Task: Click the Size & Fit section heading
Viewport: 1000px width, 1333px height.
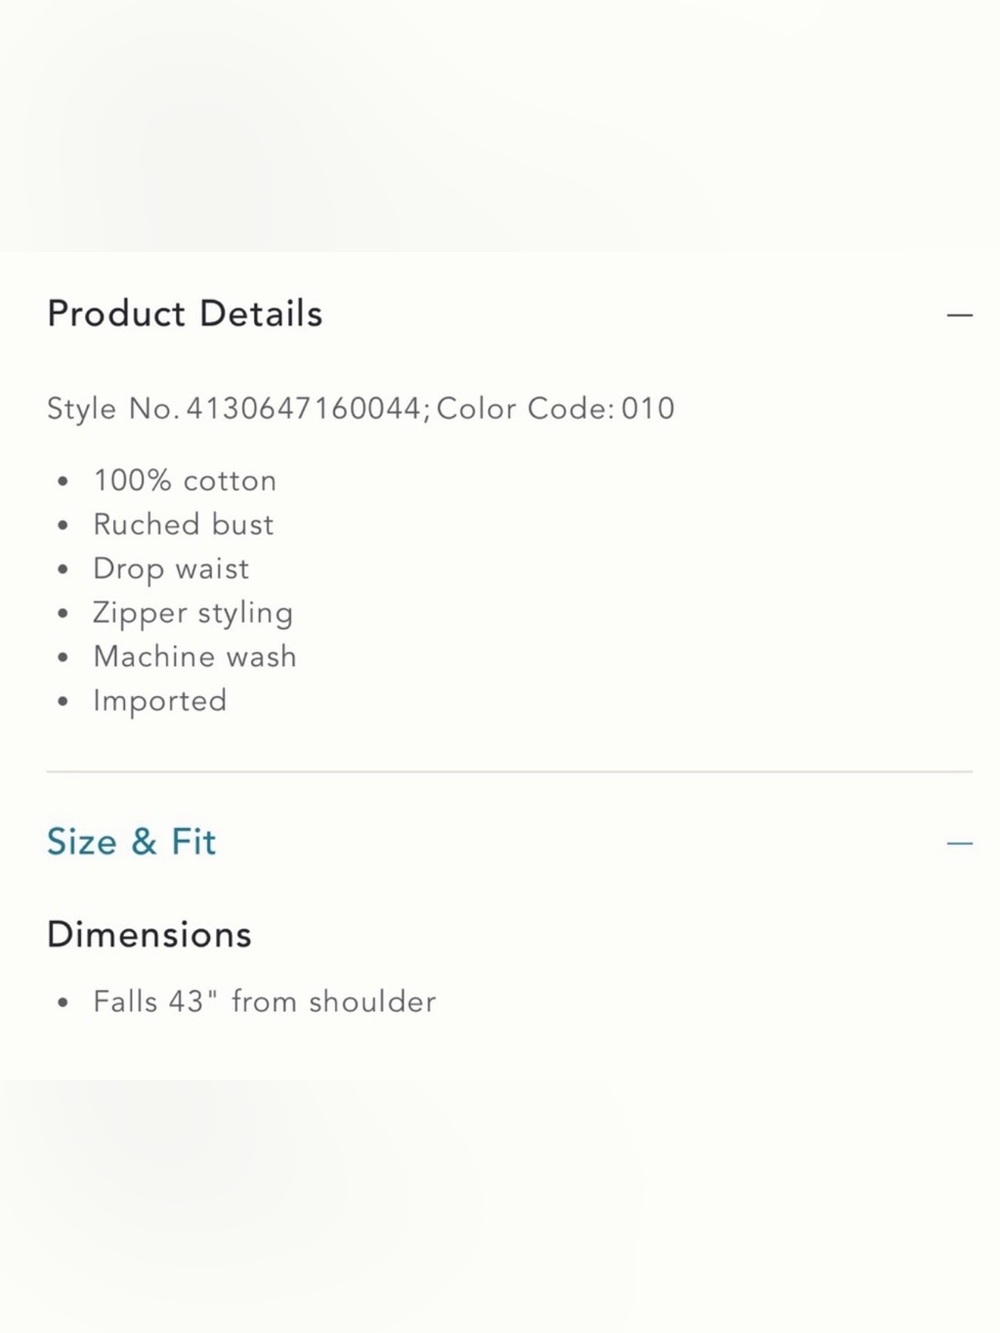Action: point(131,842)
